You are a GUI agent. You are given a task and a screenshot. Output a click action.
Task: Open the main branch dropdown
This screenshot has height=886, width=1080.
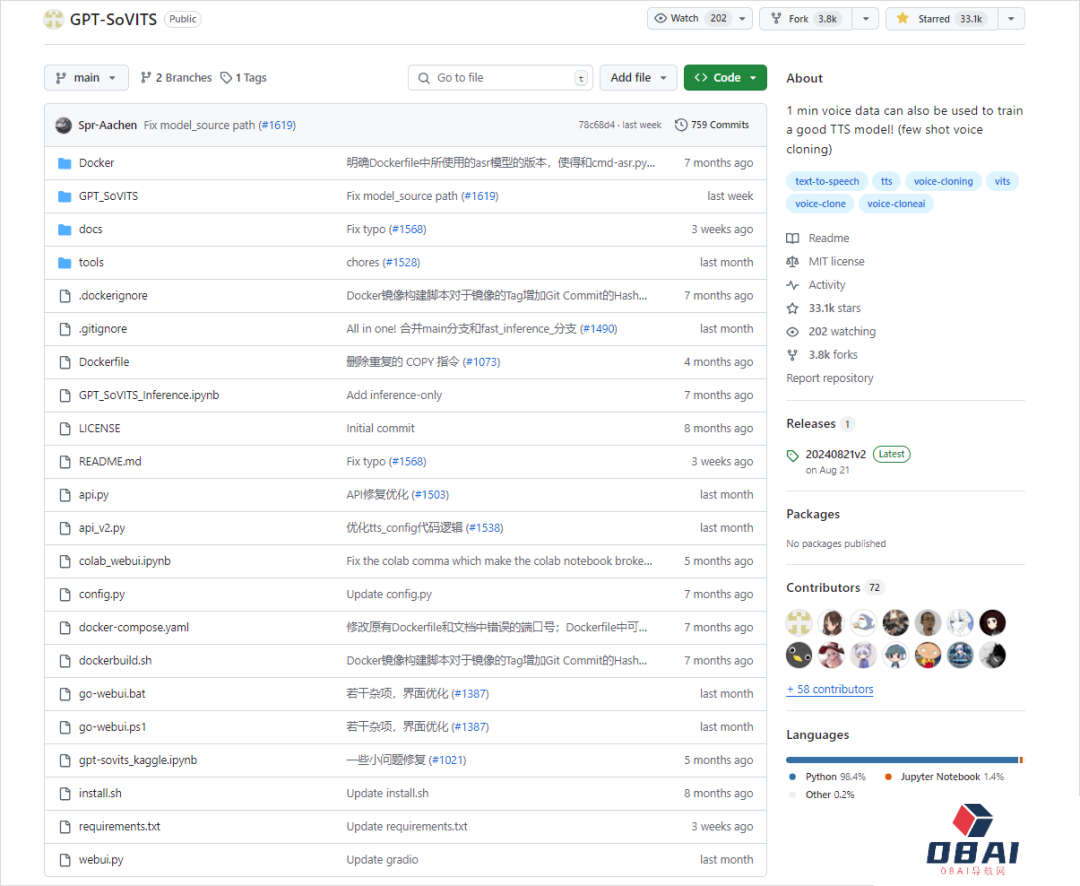click(86, 78)
